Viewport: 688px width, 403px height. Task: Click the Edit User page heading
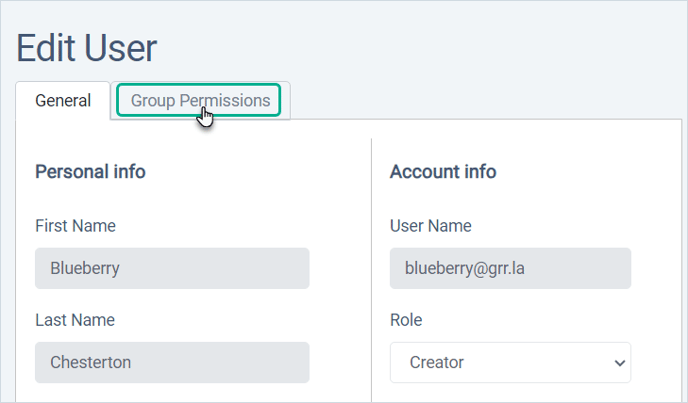pos(86,48)
